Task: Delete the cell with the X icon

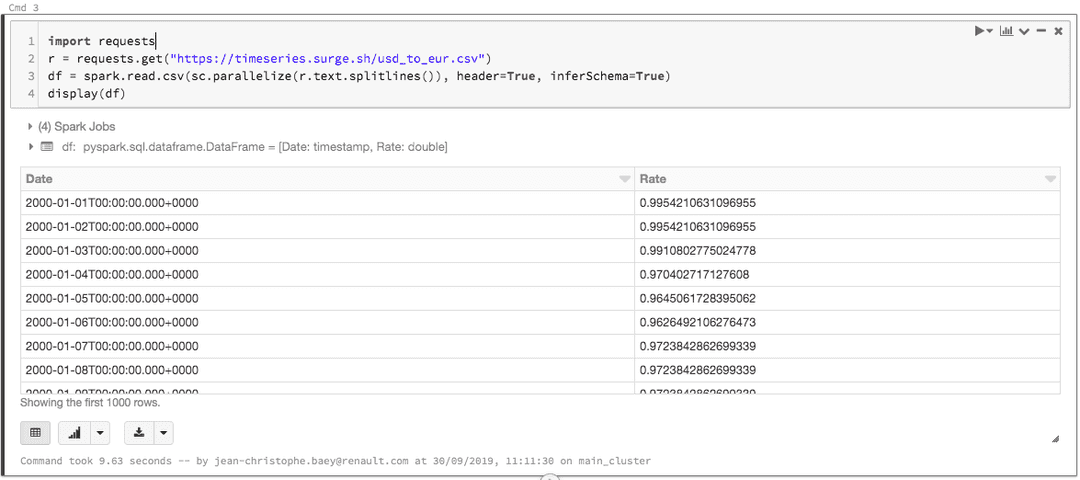Action: (1058, 32)
